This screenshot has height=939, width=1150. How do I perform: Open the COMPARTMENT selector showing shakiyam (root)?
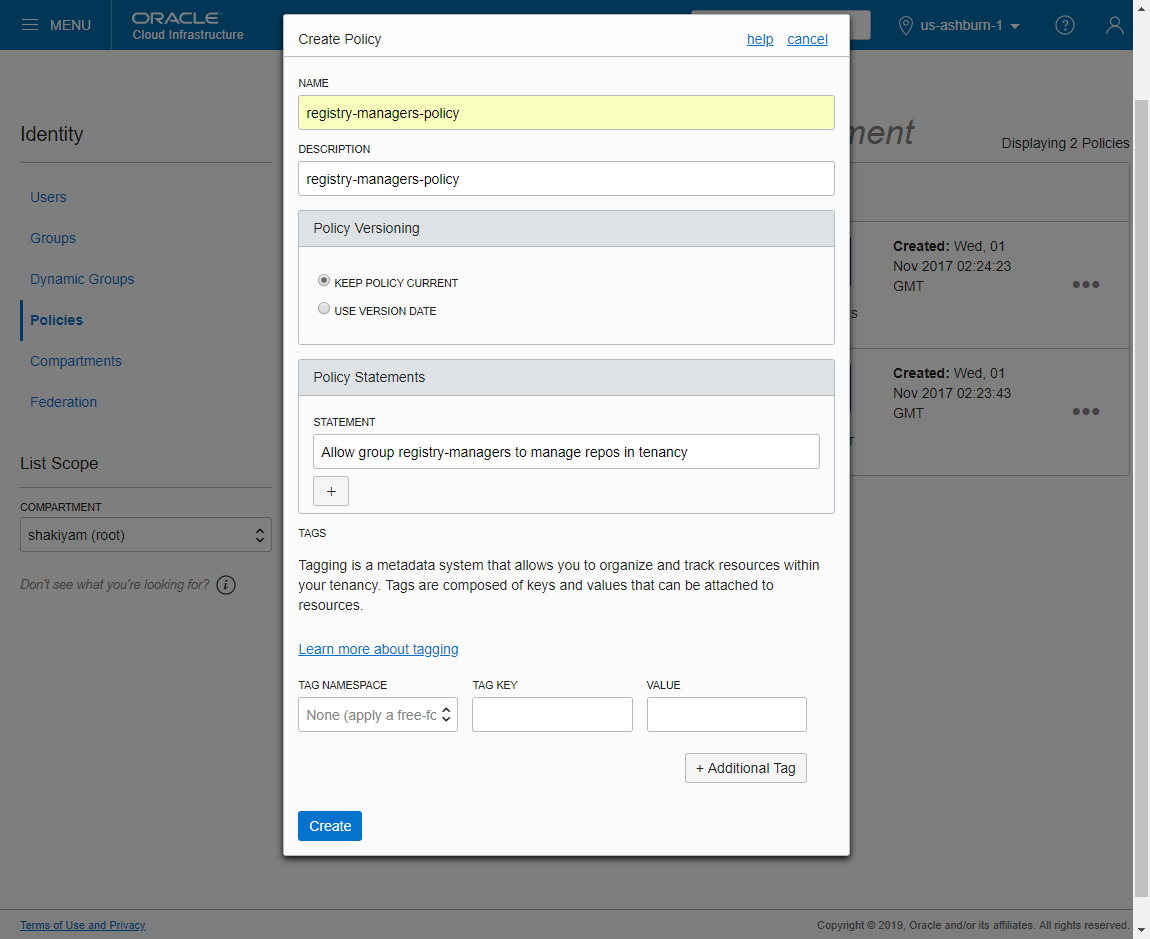point(145,534)
